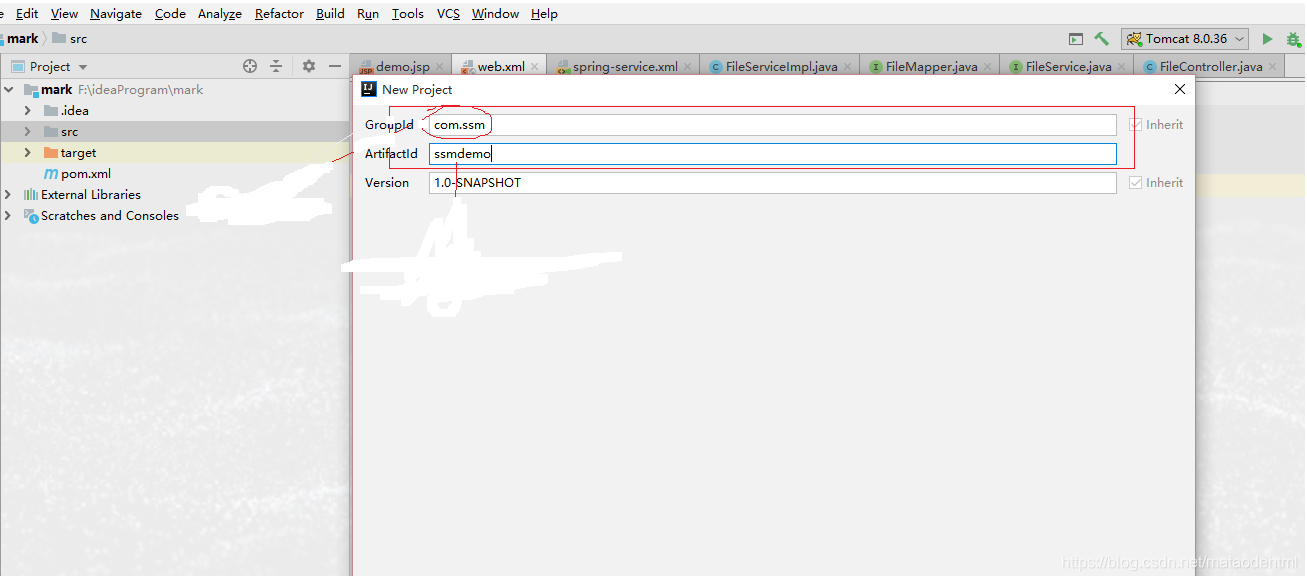This screenshot has height=581, width=1307.
Task: Expand the .idea folder
Action: pyautogui.click(x=28, y=111)
